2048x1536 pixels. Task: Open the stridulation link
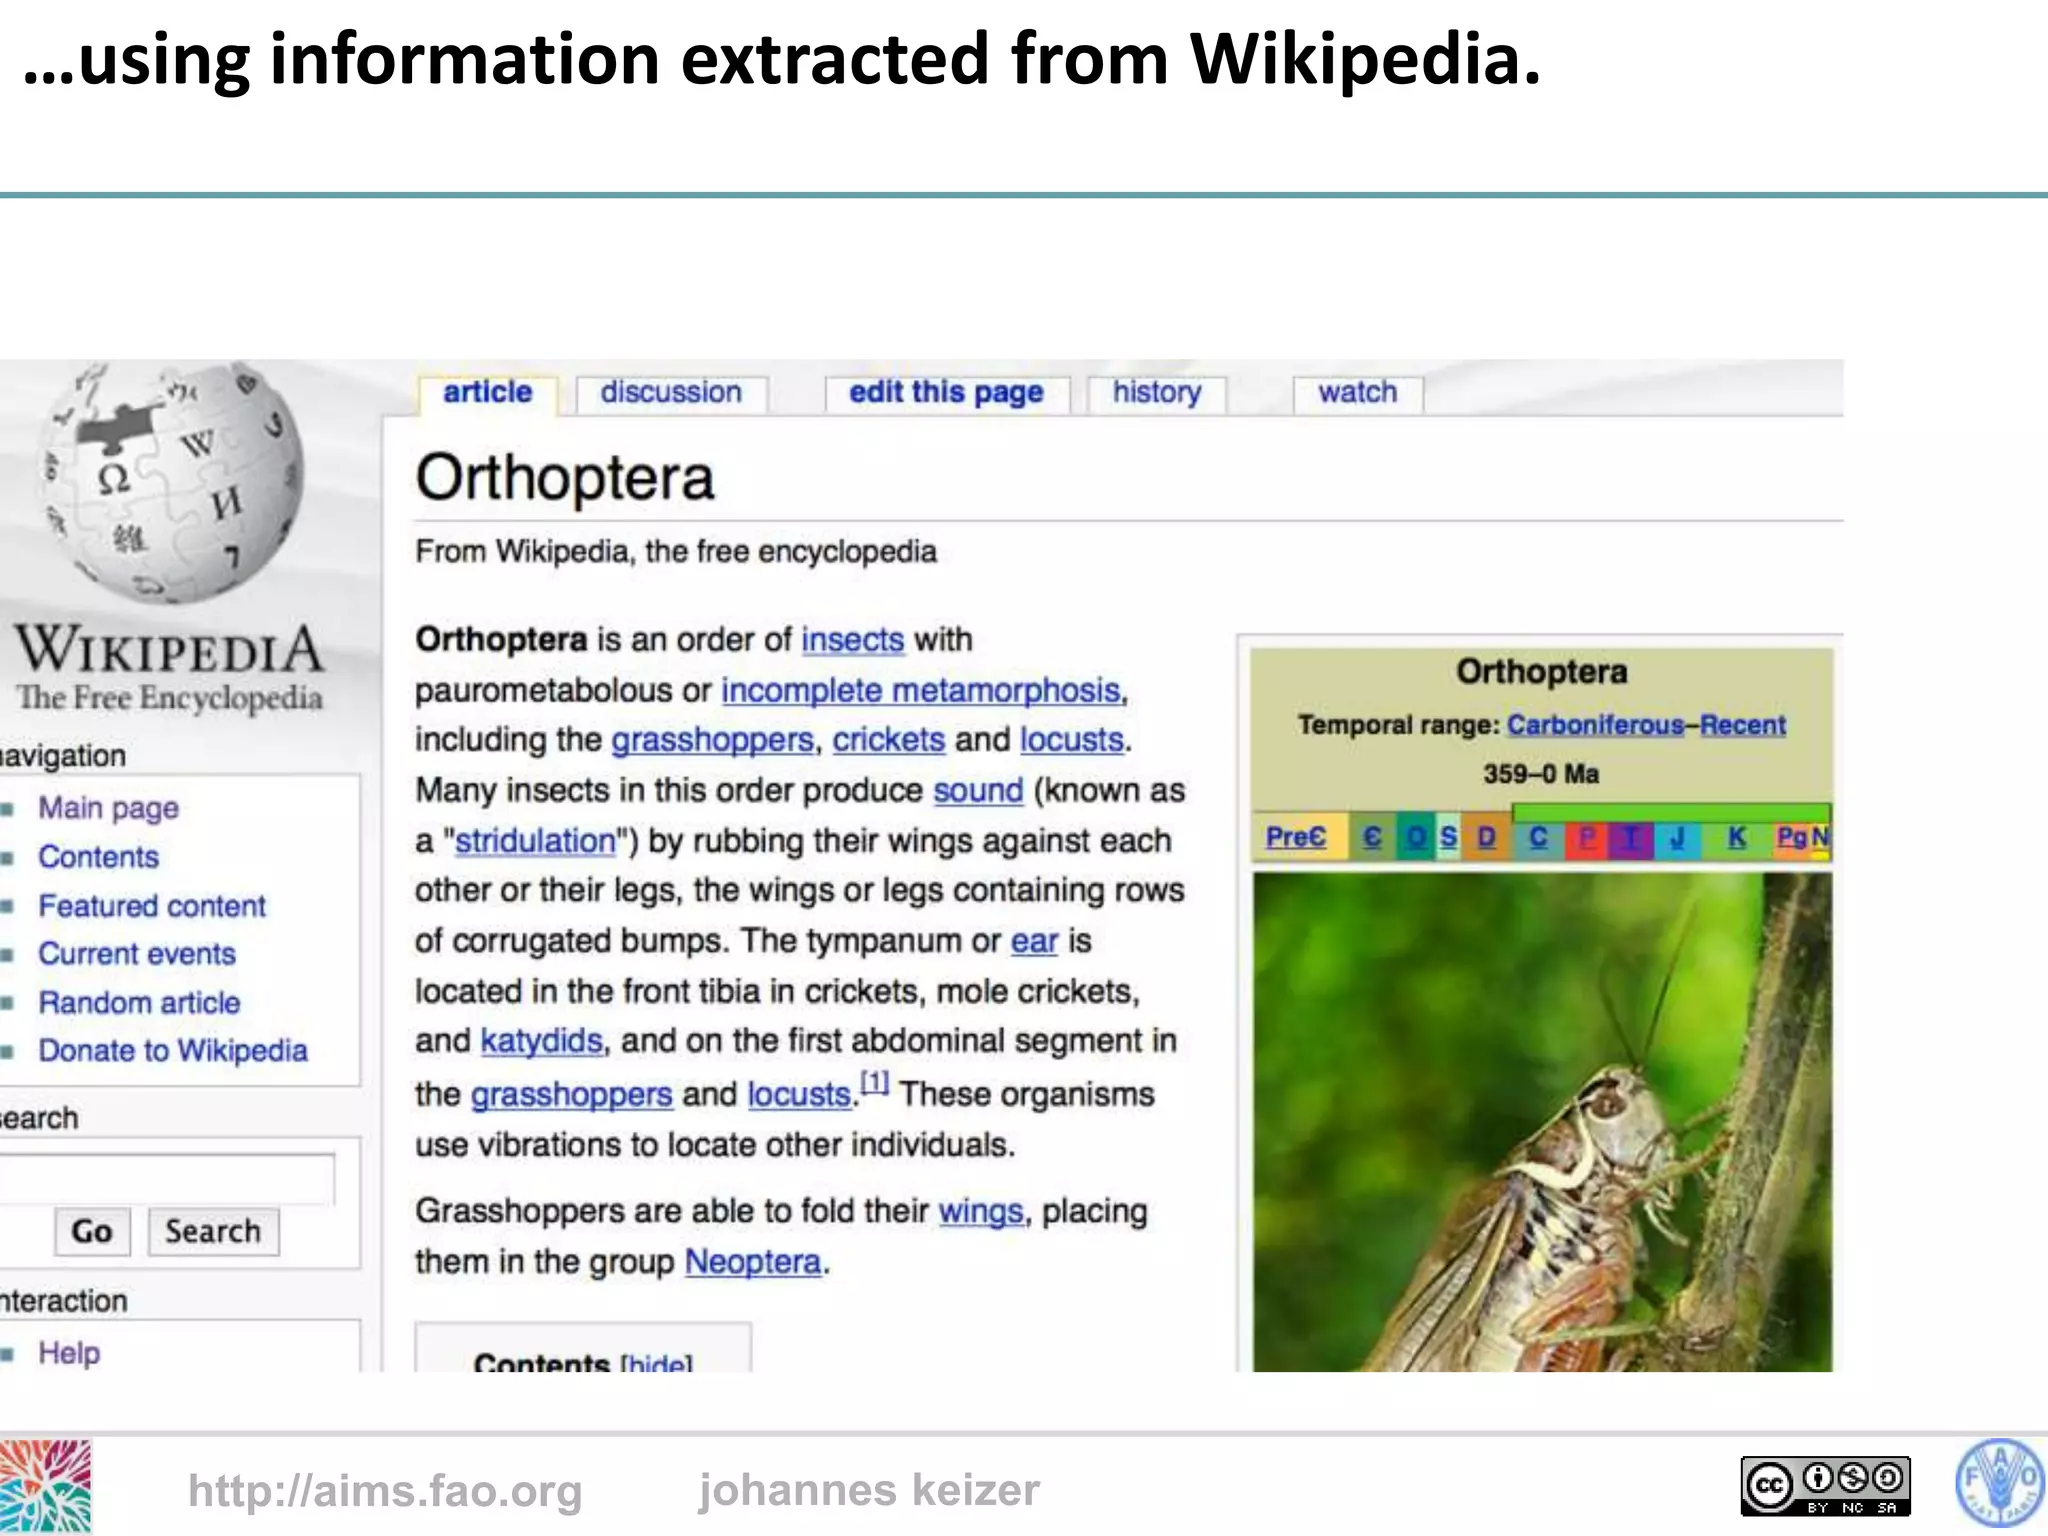pos(535,841)
